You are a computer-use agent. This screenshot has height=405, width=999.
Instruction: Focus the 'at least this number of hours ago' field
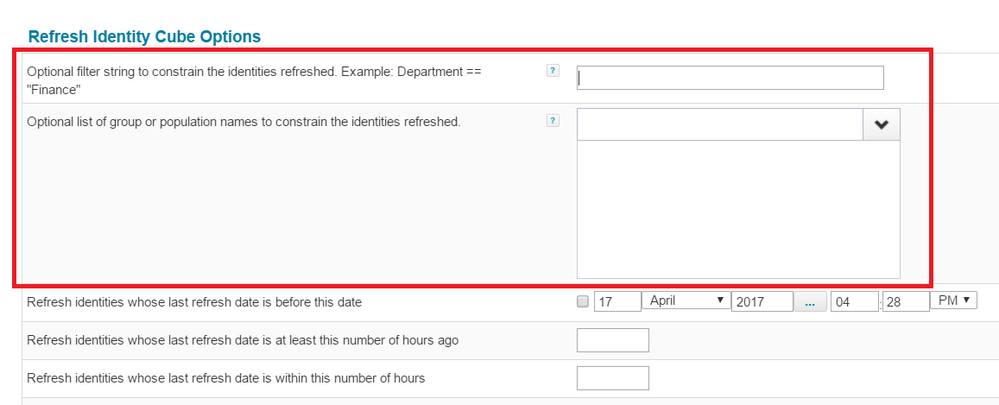[x=613, y=340]
